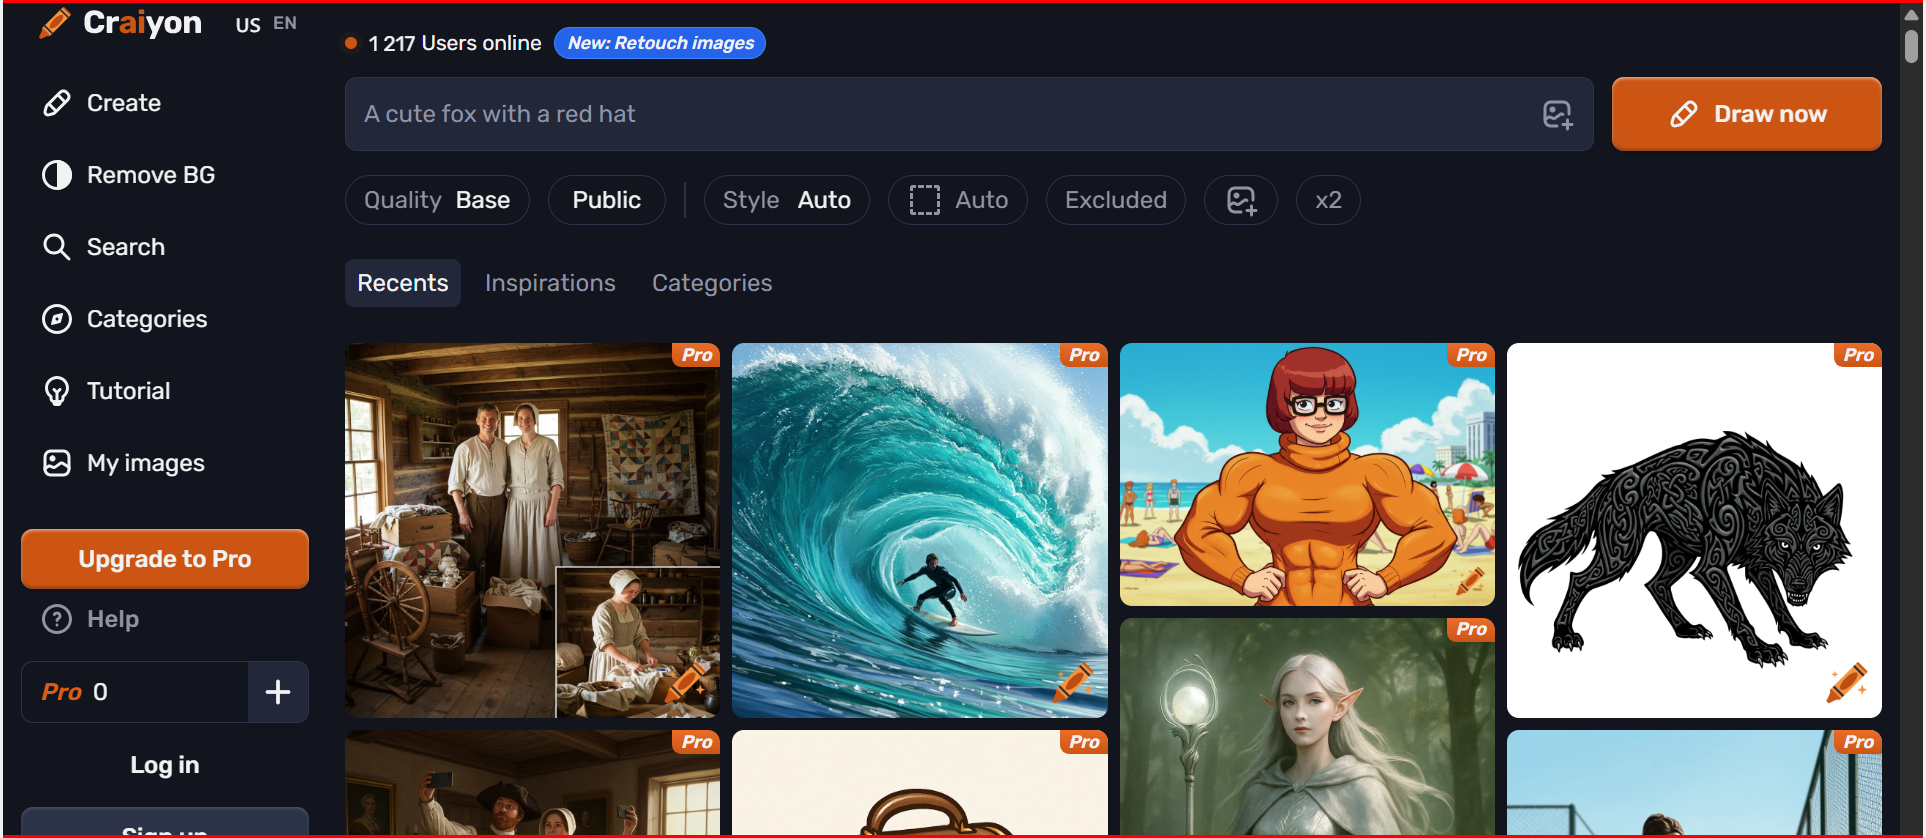The width and height of the screenshot is (1926, 838).
Task: Click the Upgrade to Pro button
Action: (x=165, y=559)
